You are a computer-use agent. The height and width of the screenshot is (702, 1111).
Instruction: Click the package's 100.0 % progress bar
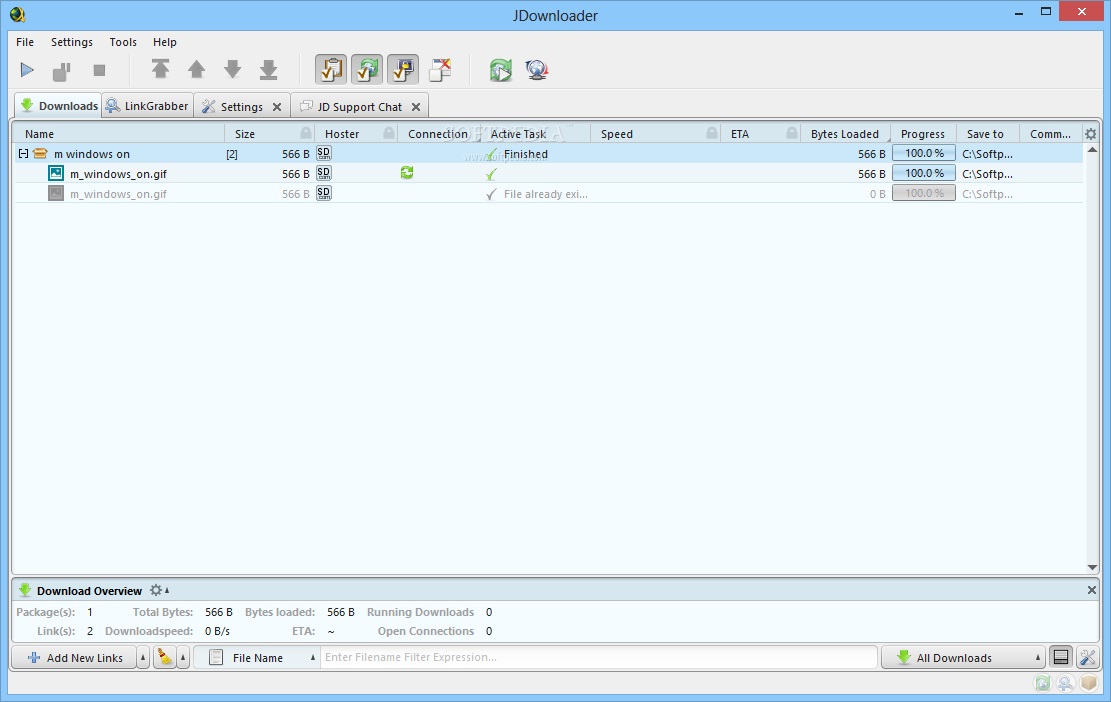(923, 153)
